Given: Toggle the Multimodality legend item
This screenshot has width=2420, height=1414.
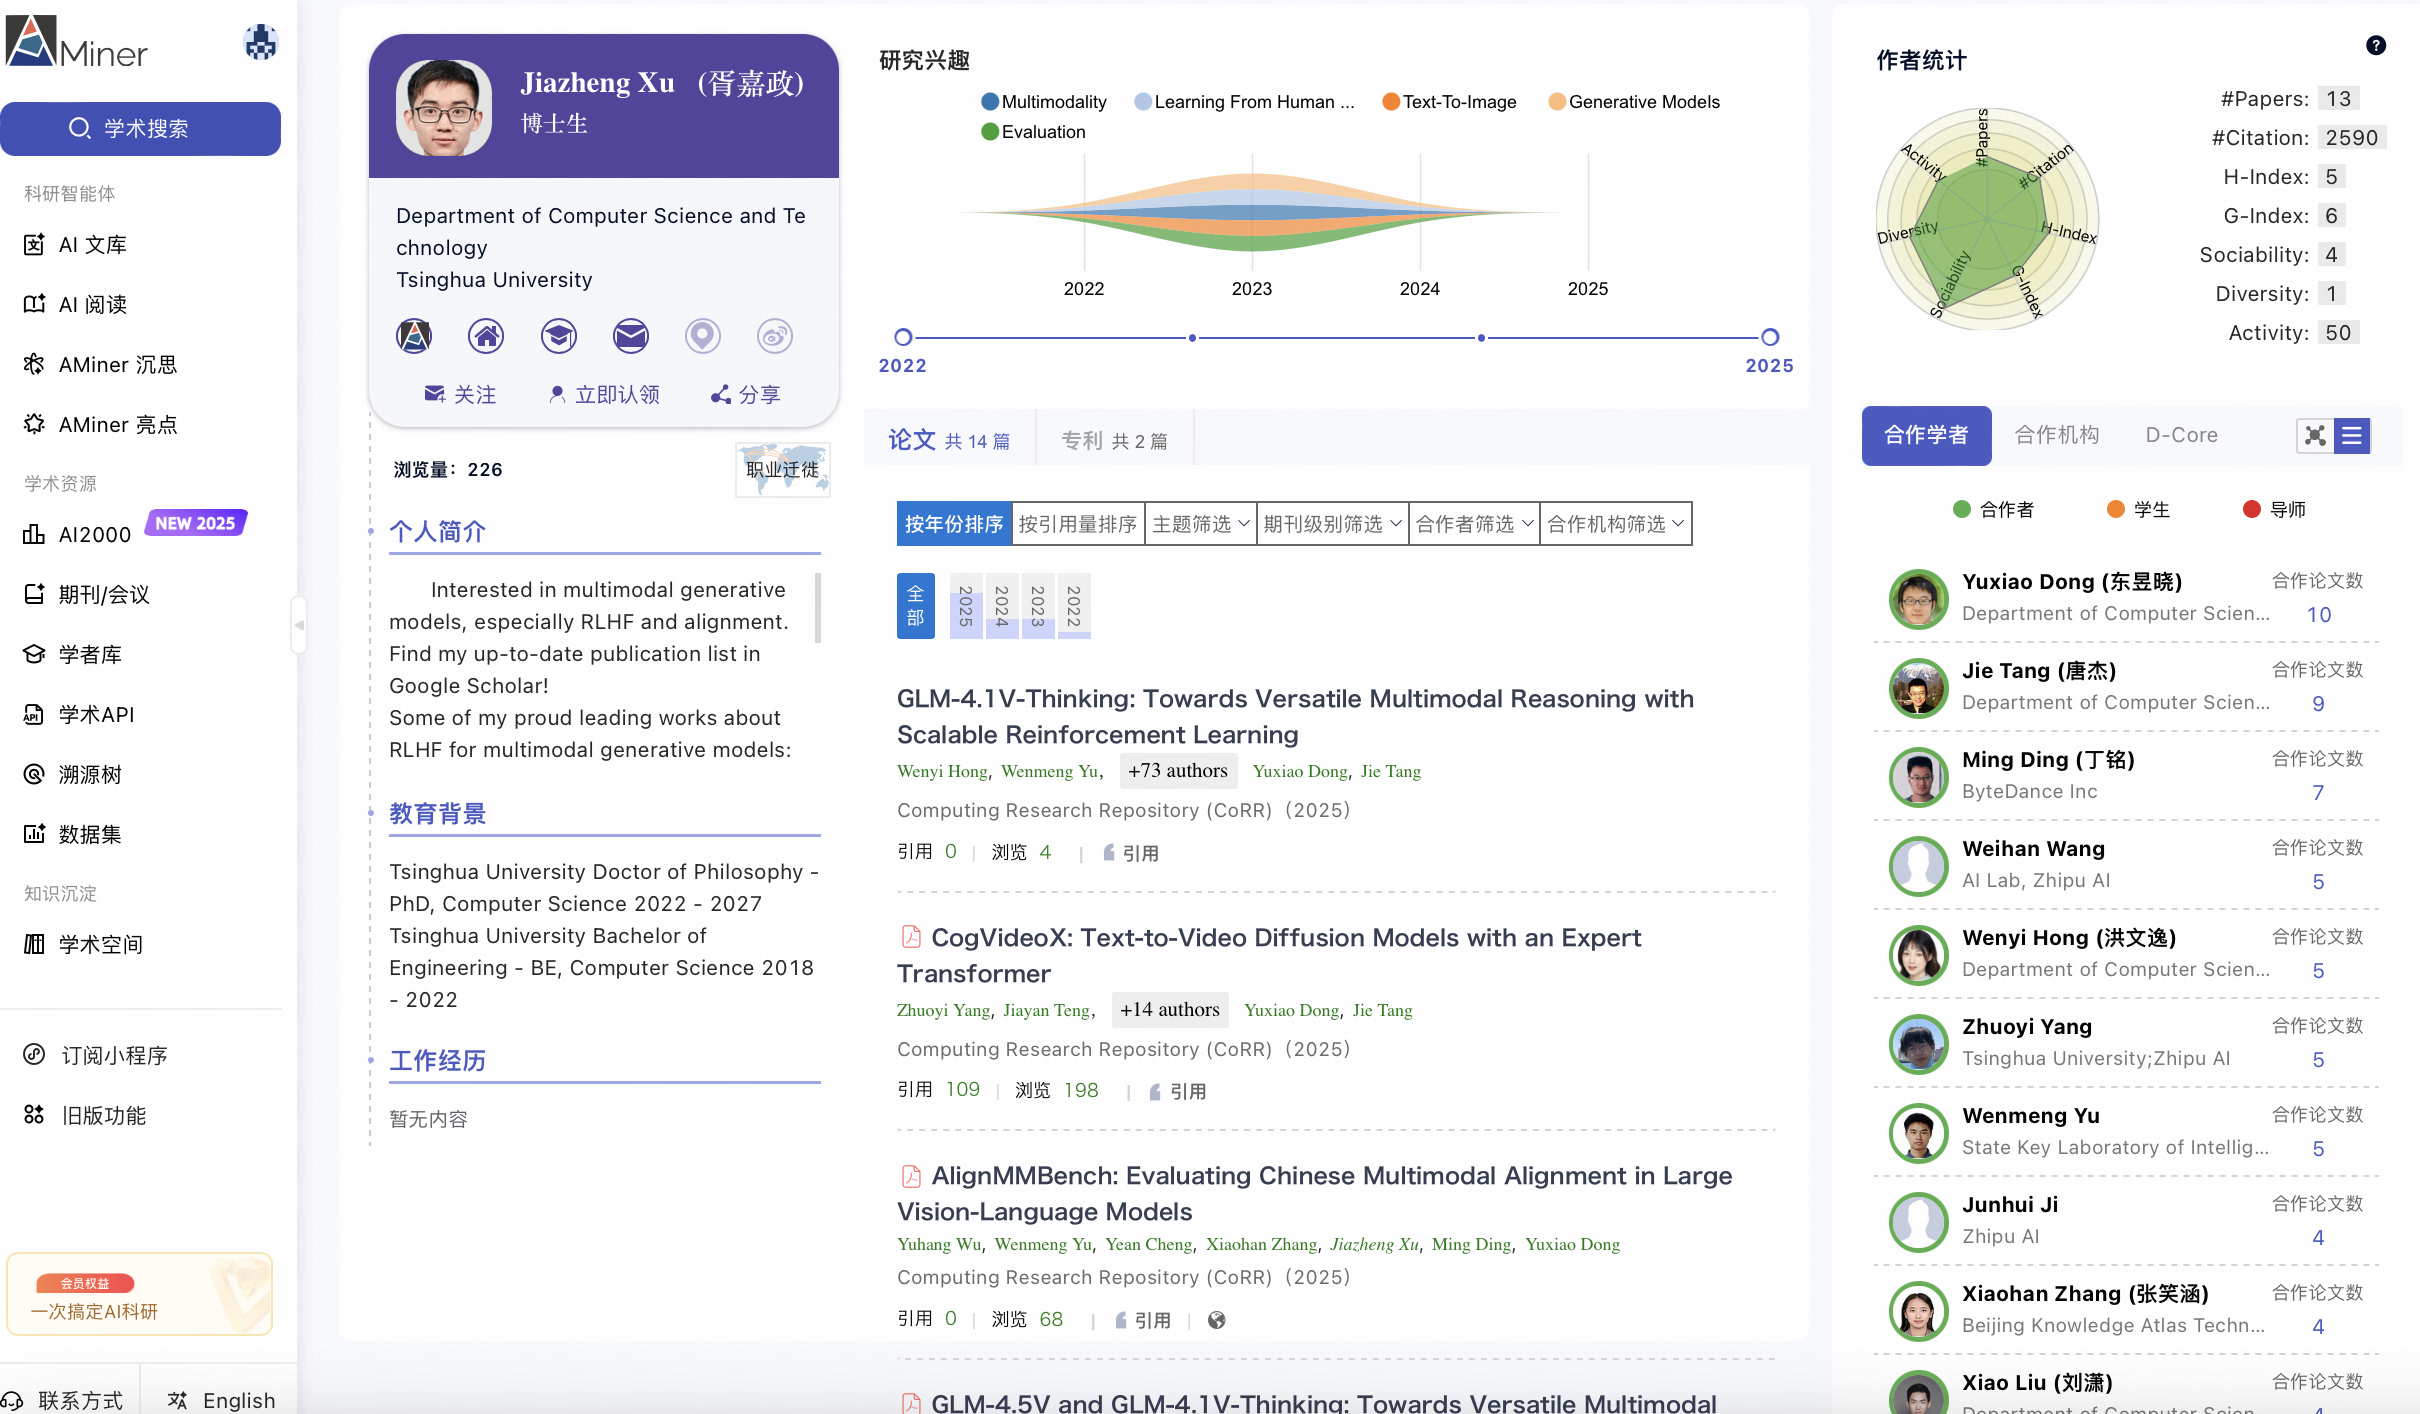Looking at the screenshot, I should click(1044, 102).
